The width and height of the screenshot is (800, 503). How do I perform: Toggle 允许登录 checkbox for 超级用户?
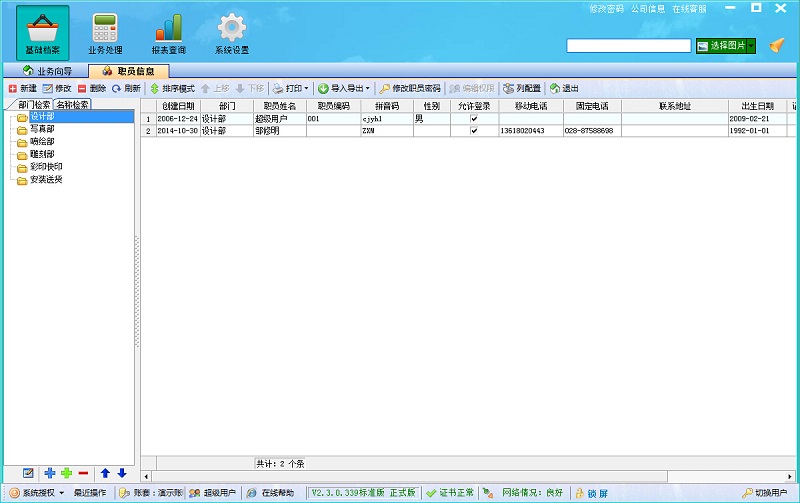(x=474, y=119)
